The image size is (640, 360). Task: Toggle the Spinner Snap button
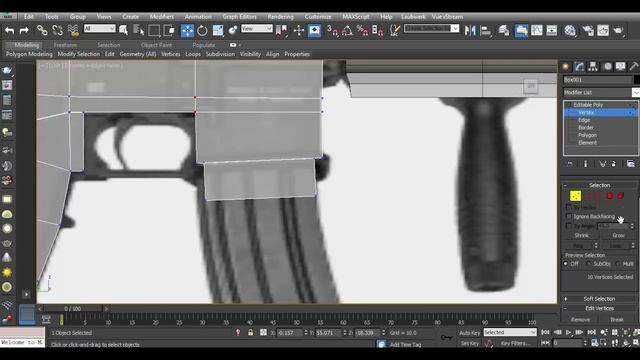[x=378, y=30]
